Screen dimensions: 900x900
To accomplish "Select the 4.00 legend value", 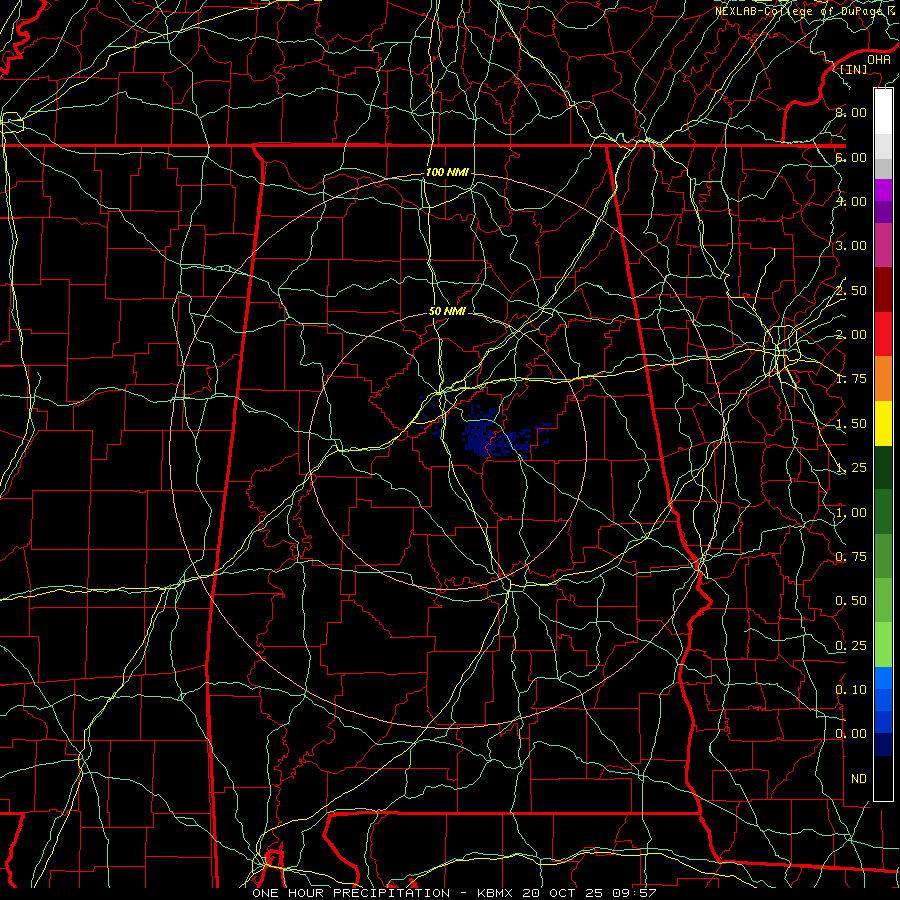I will [x=851, y=201].
